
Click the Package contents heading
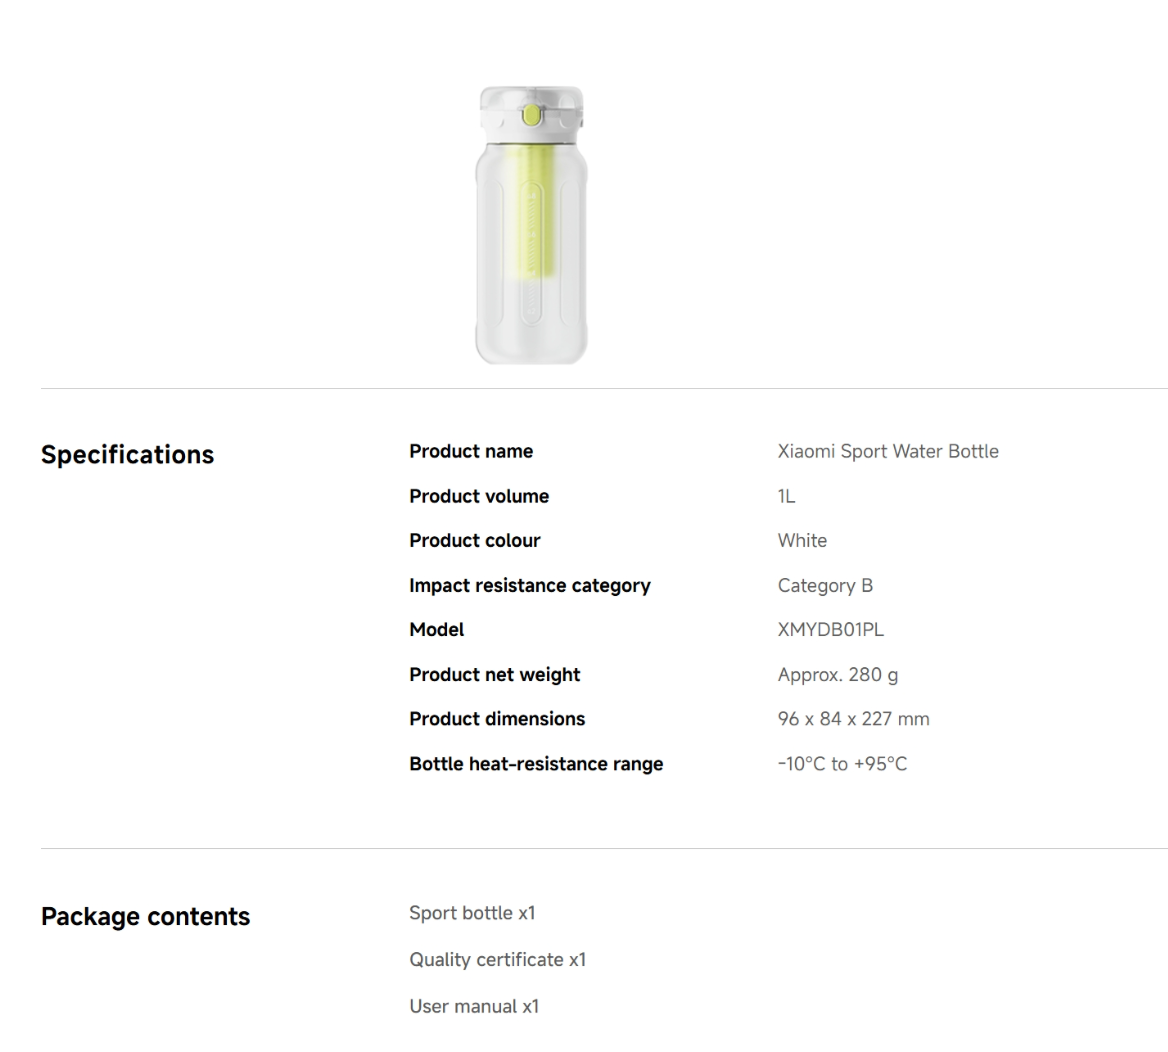click(x=145, y=917)
